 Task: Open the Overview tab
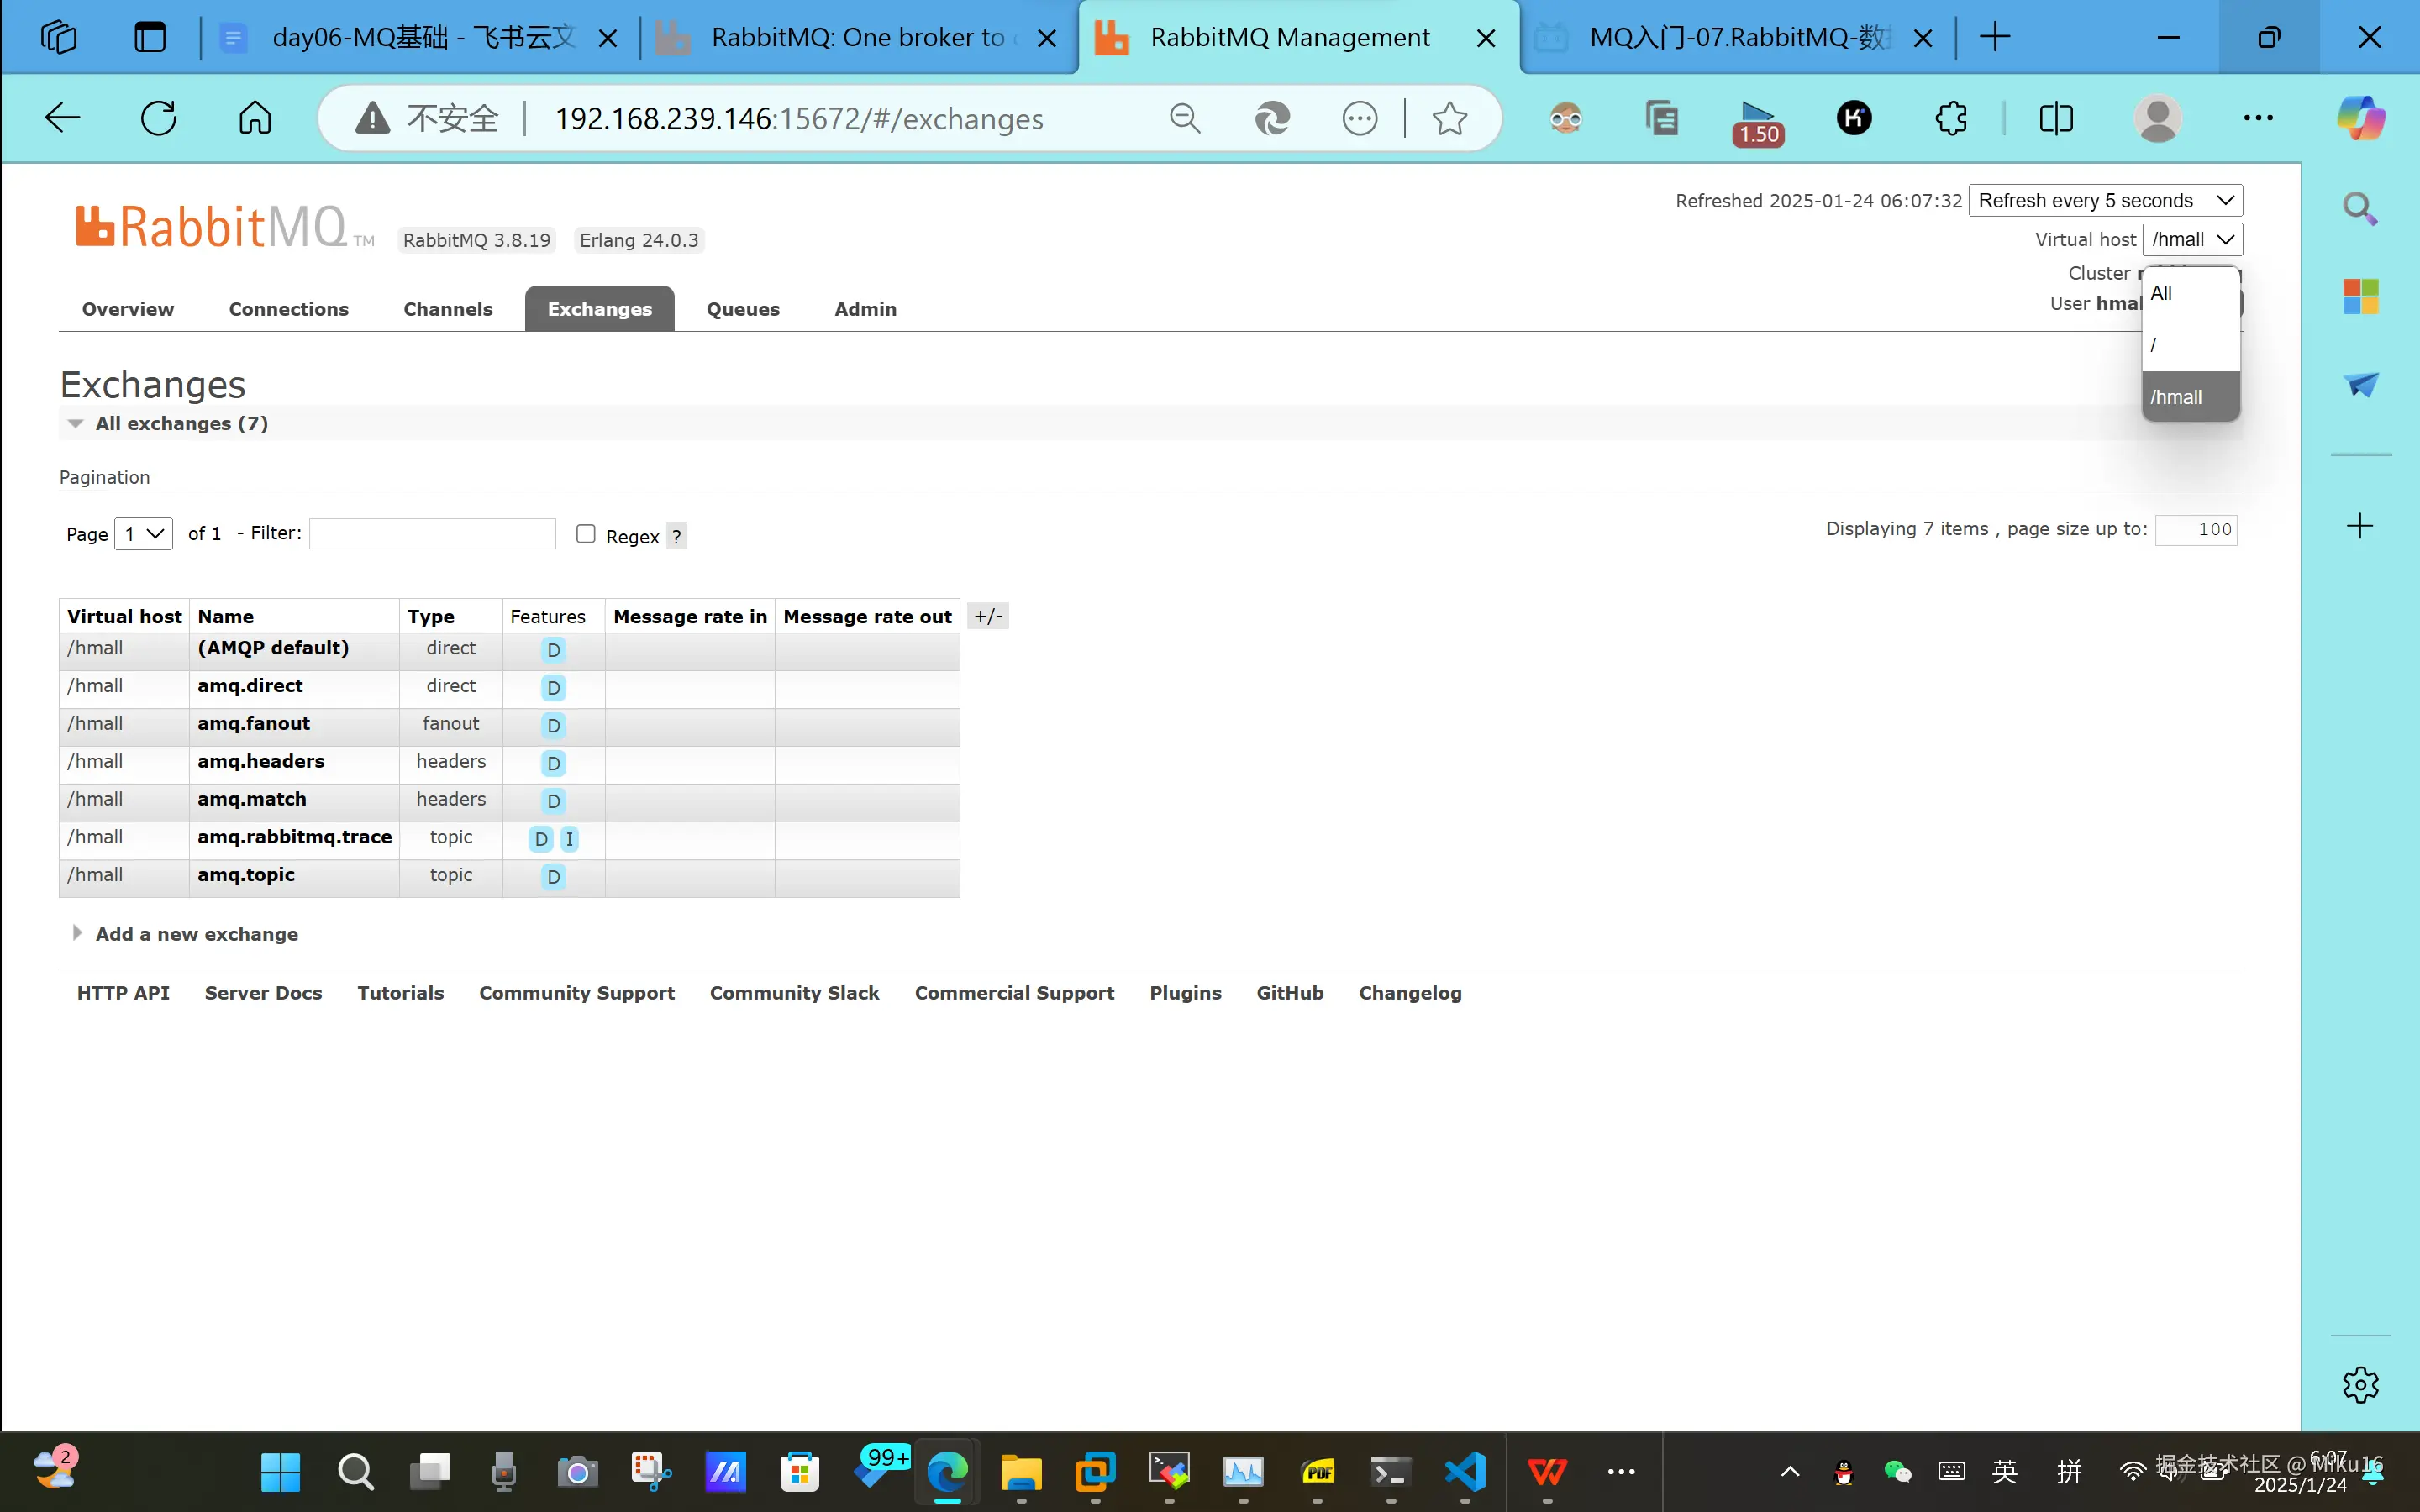(127, 309)
